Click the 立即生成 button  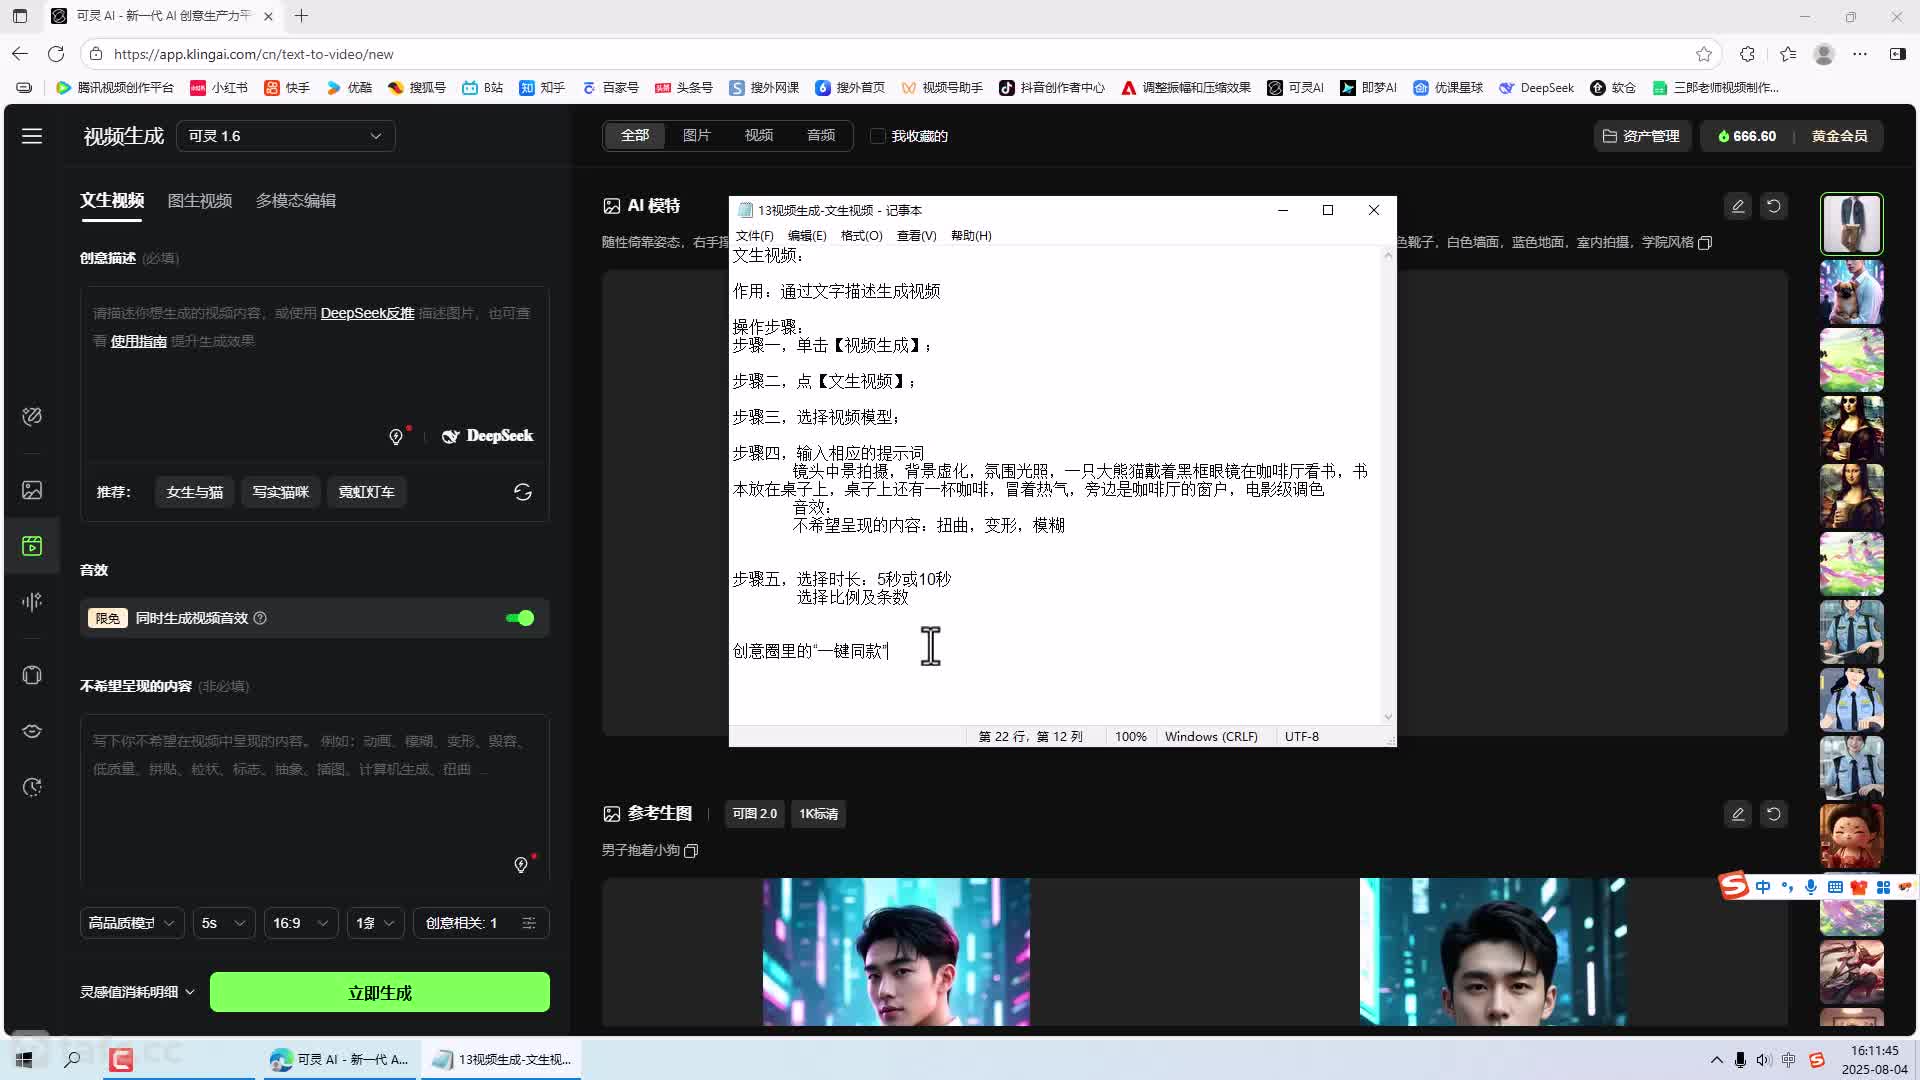(x=379, y=992)
